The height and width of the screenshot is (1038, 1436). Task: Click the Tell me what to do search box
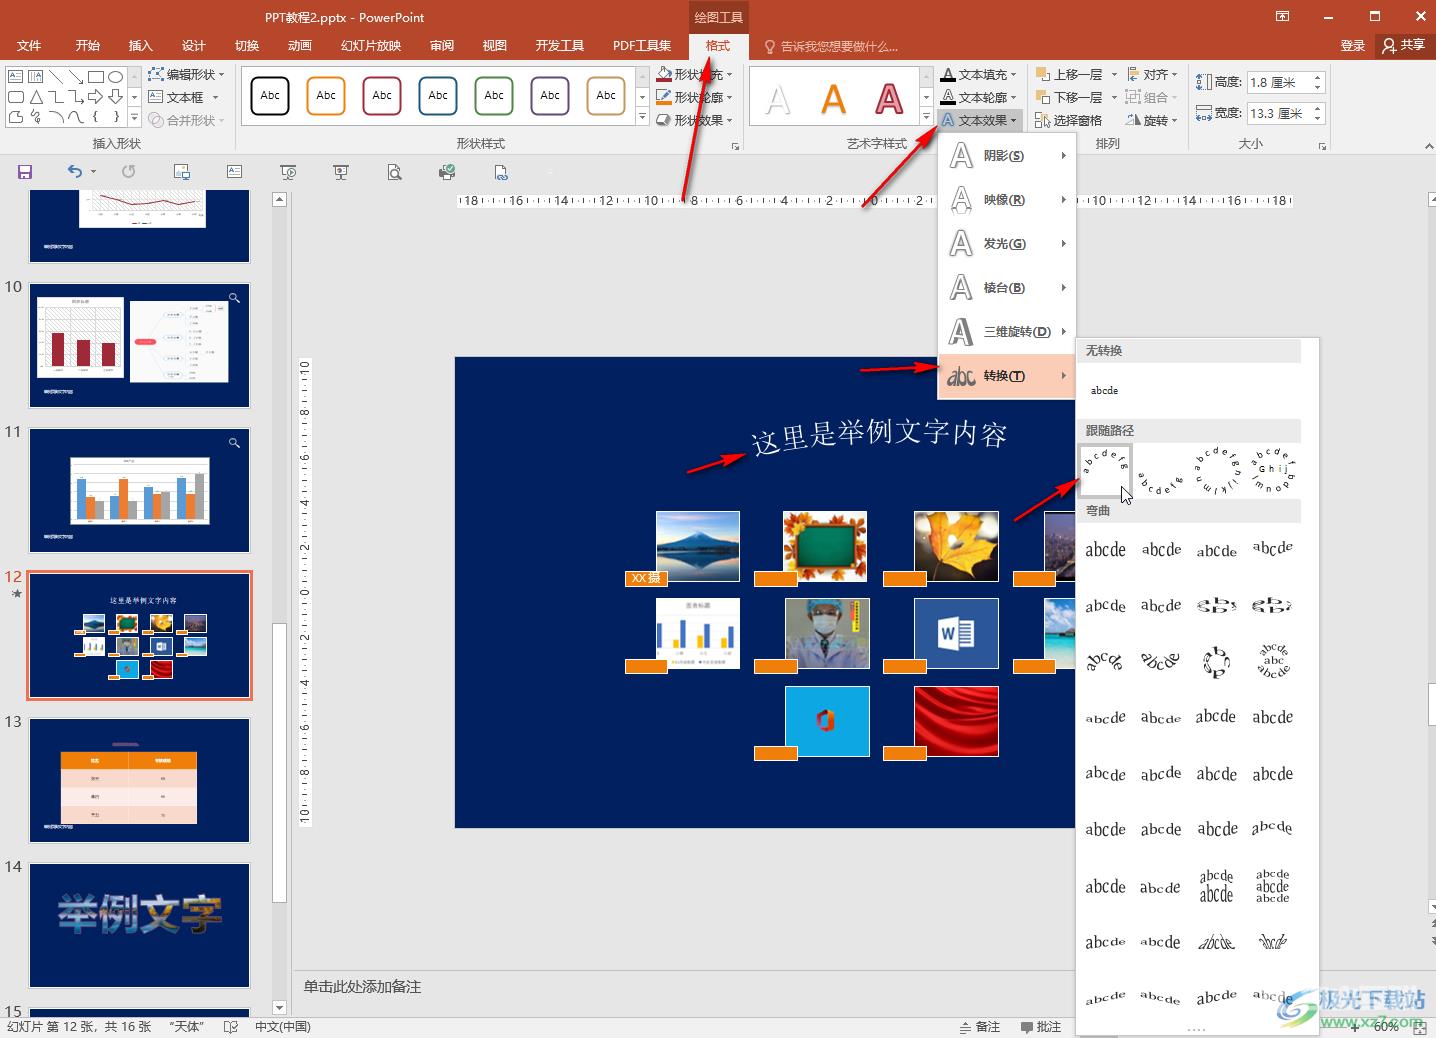[x=831, y=46]
